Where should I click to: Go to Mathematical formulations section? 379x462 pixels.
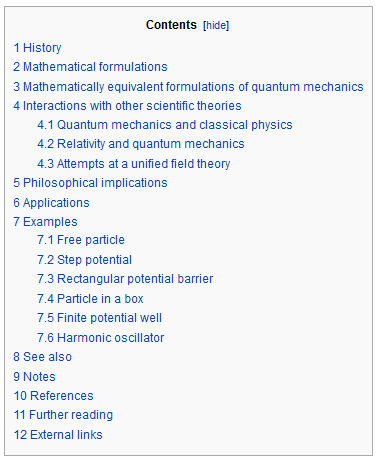(90, 67)
